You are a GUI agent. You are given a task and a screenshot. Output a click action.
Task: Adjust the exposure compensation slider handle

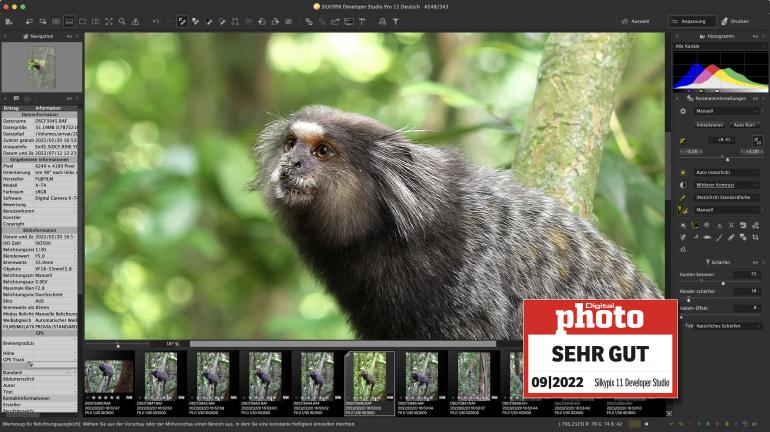[727, 159]
